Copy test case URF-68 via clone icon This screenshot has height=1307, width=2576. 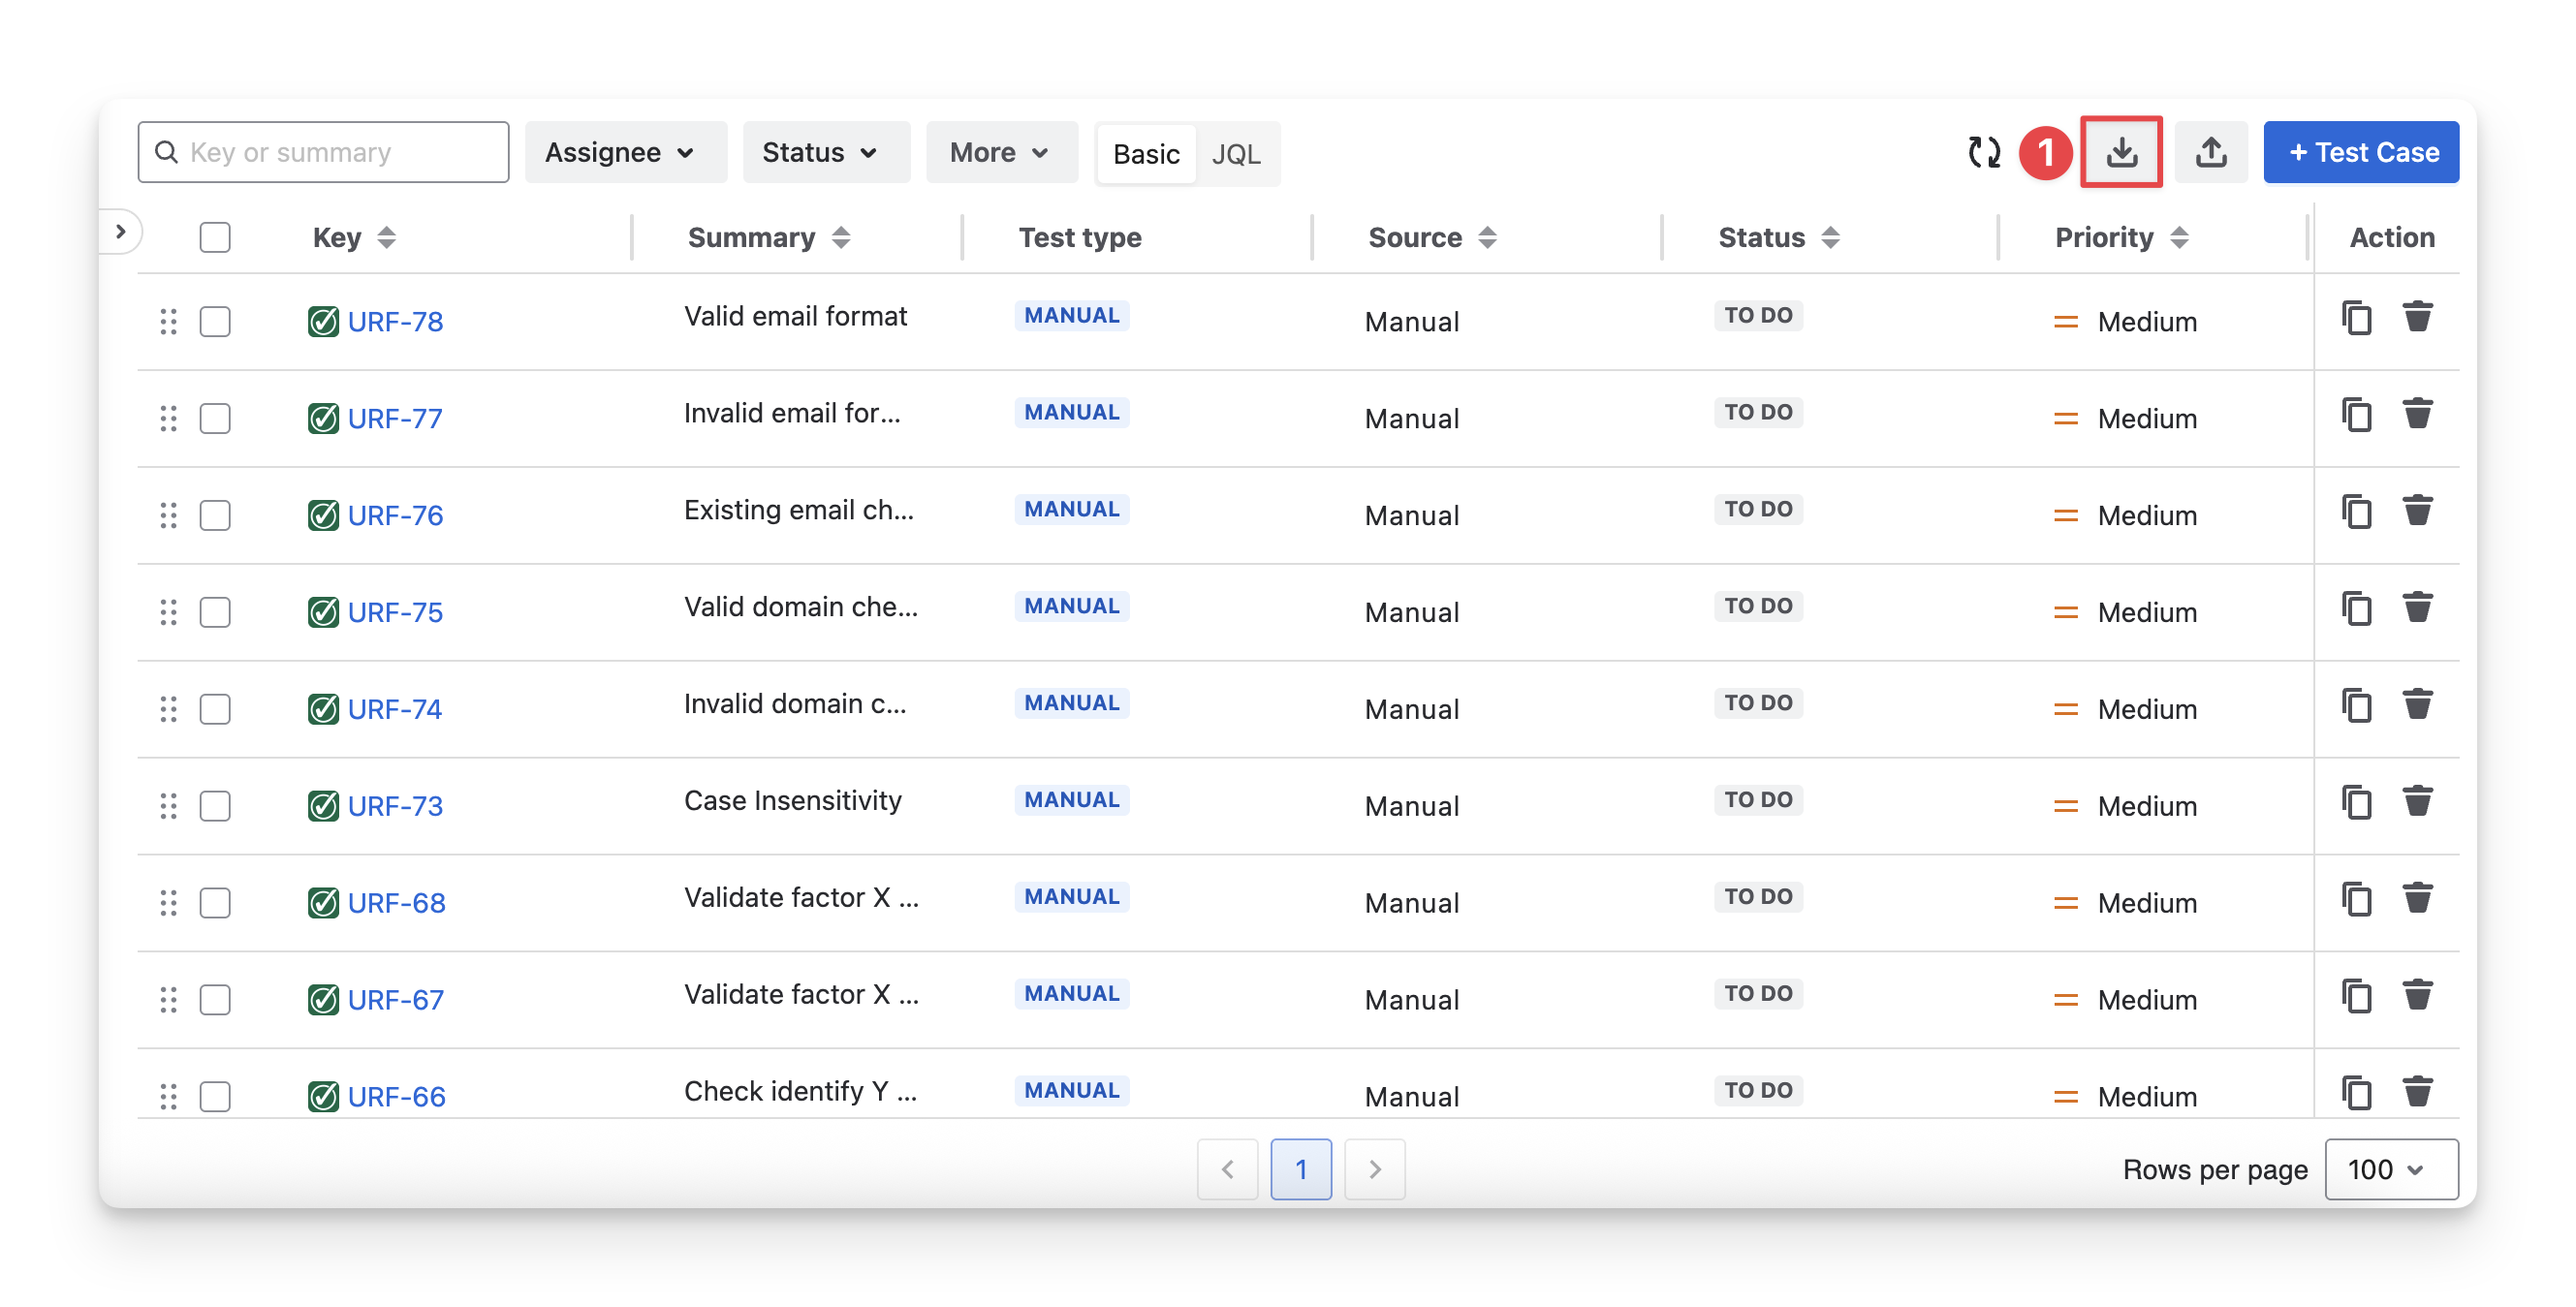point(2356,898)
